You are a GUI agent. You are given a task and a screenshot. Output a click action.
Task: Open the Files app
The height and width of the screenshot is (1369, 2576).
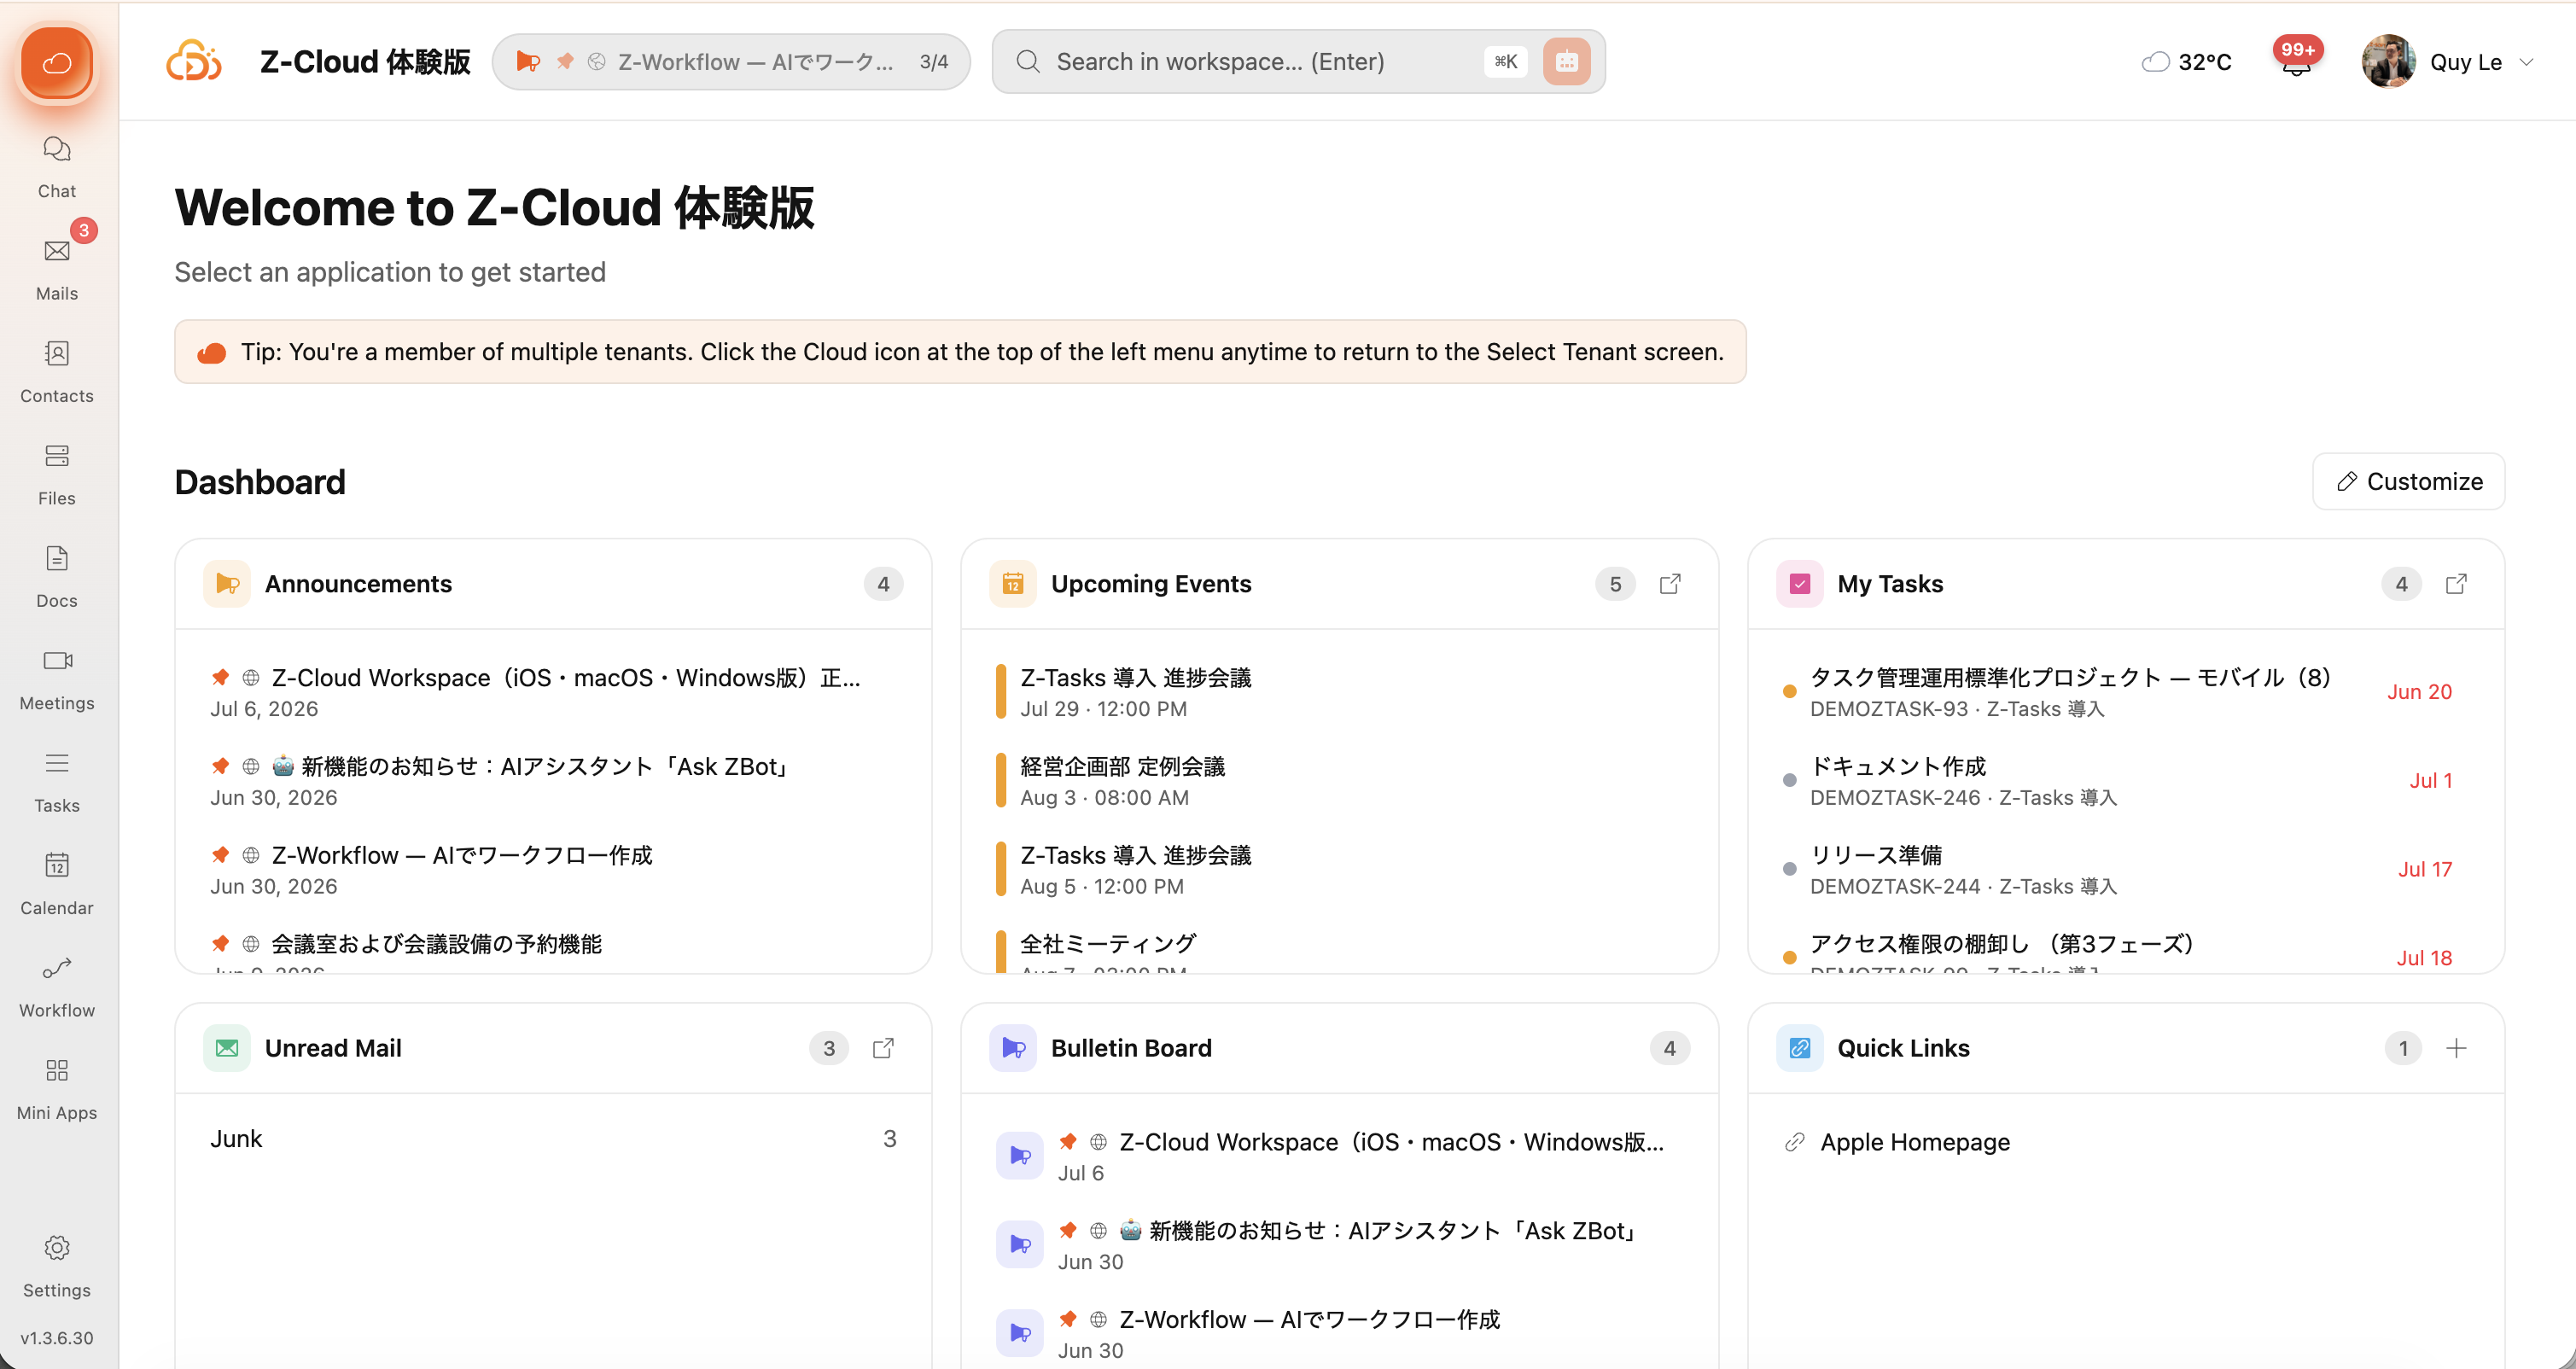pyautogui.click(x=57, y=475)
